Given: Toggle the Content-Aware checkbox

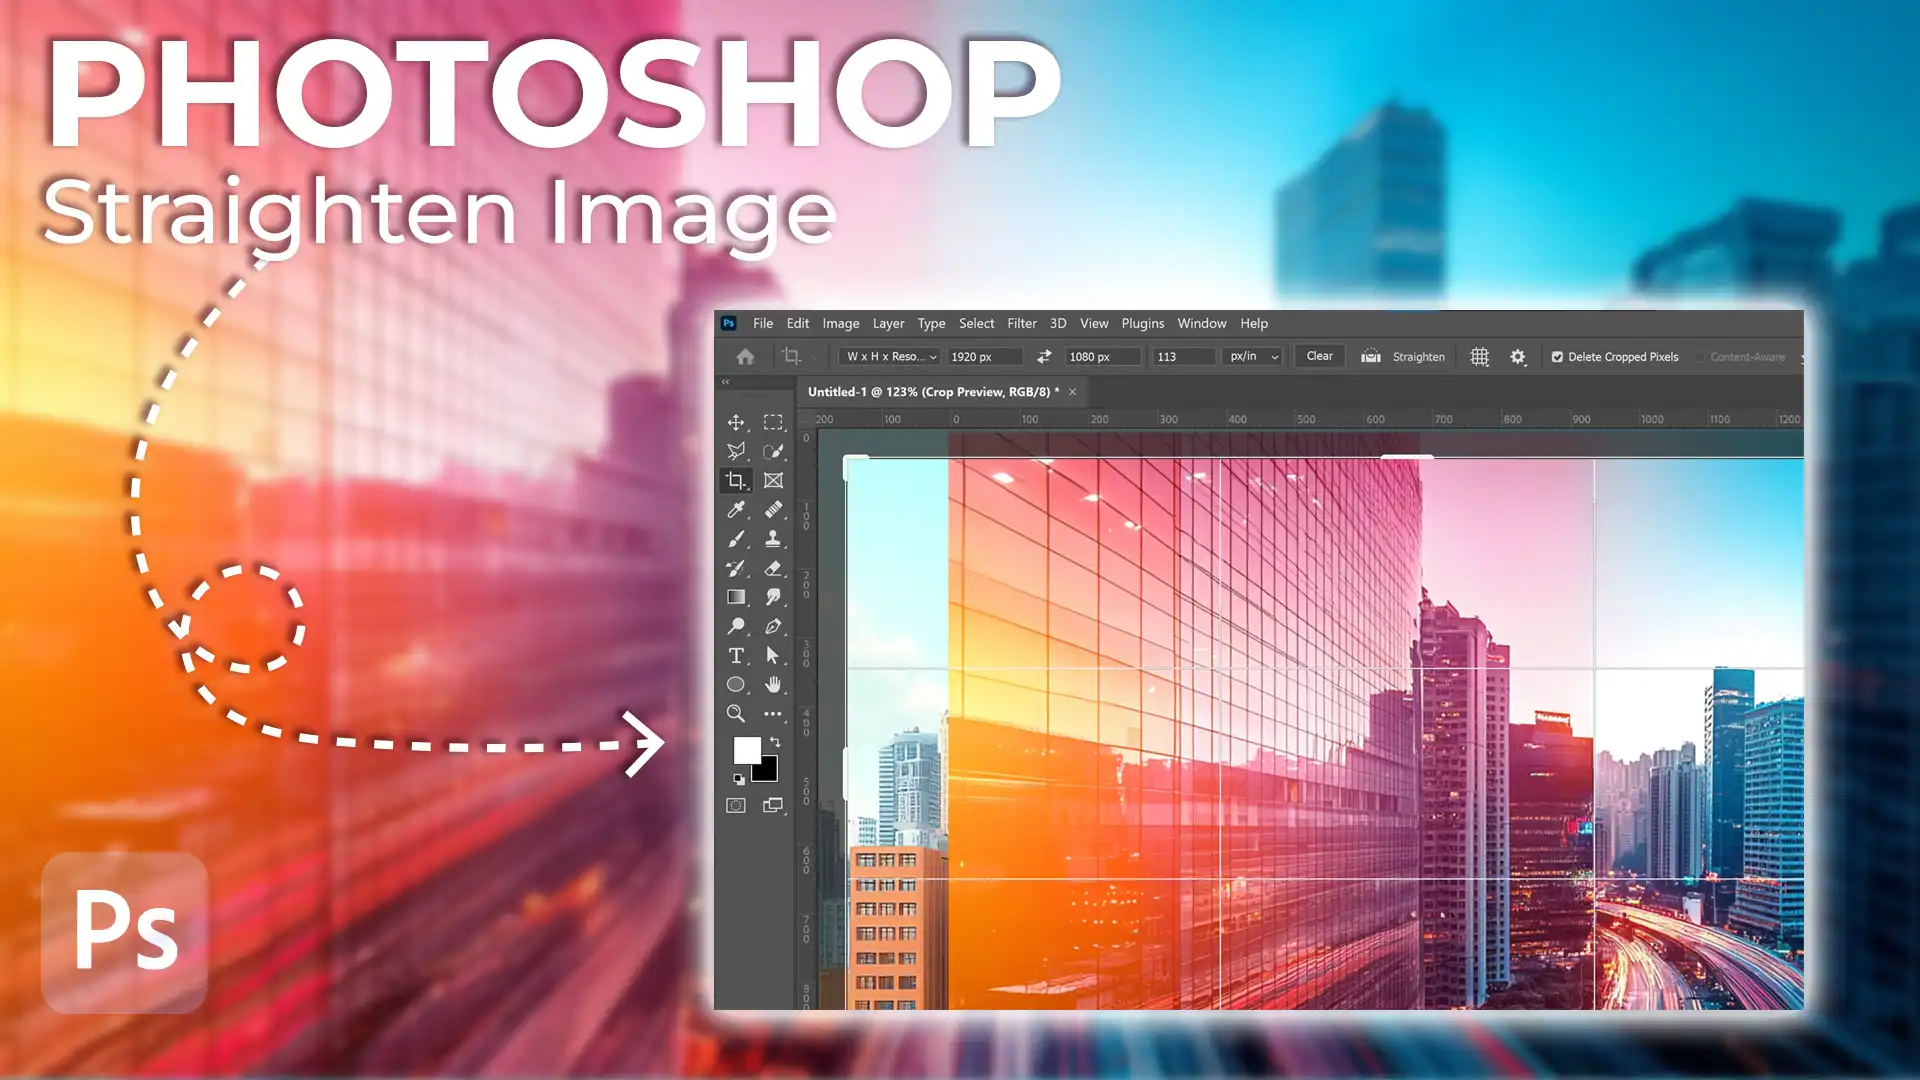Looking at the screenshot, I should [1700, 357].
